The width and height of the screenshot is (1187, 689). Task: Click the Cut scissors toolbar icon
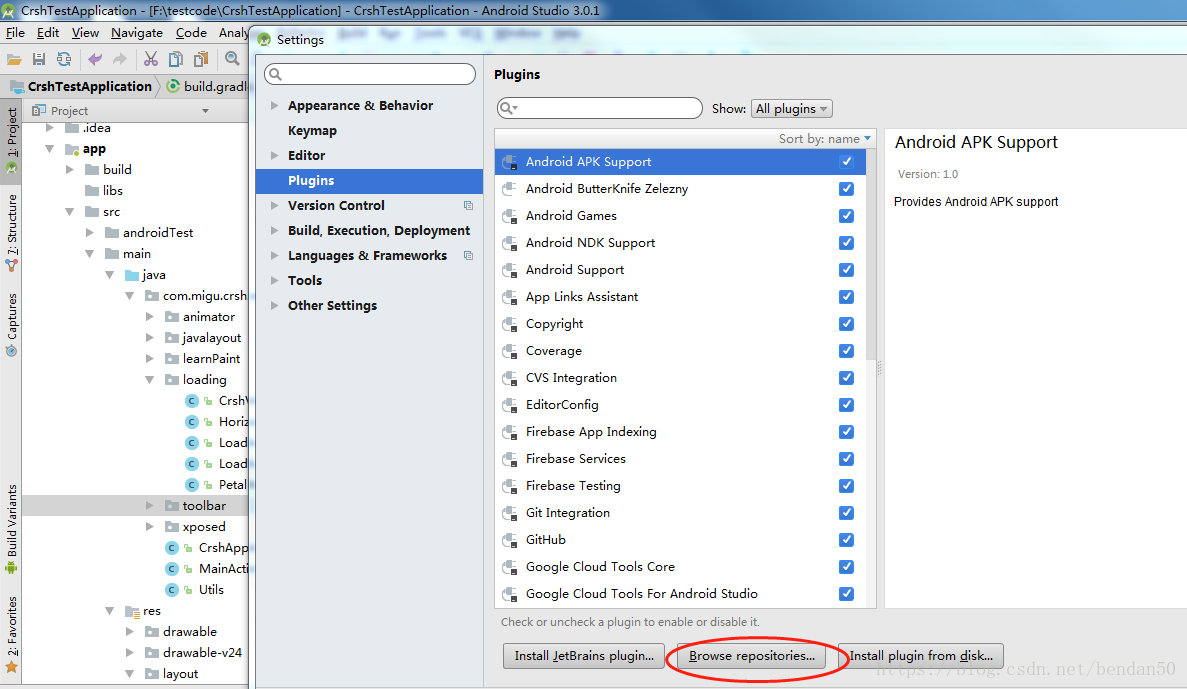151,59
